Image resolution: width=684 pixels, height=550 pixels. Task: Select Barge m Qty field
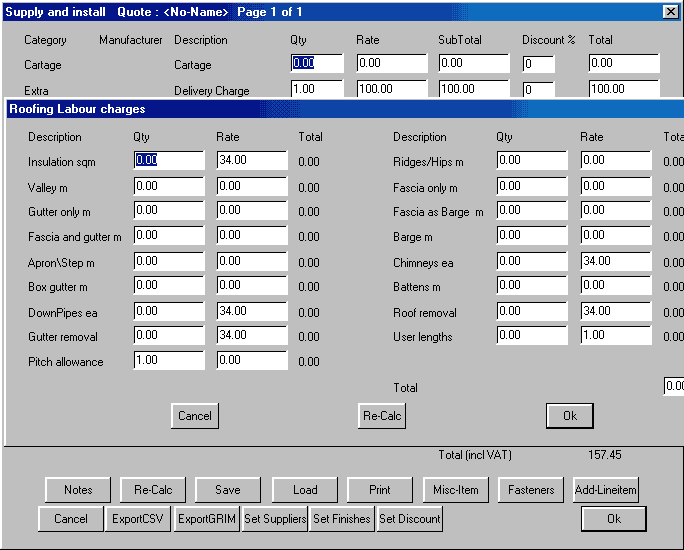(x=532, y=235)
